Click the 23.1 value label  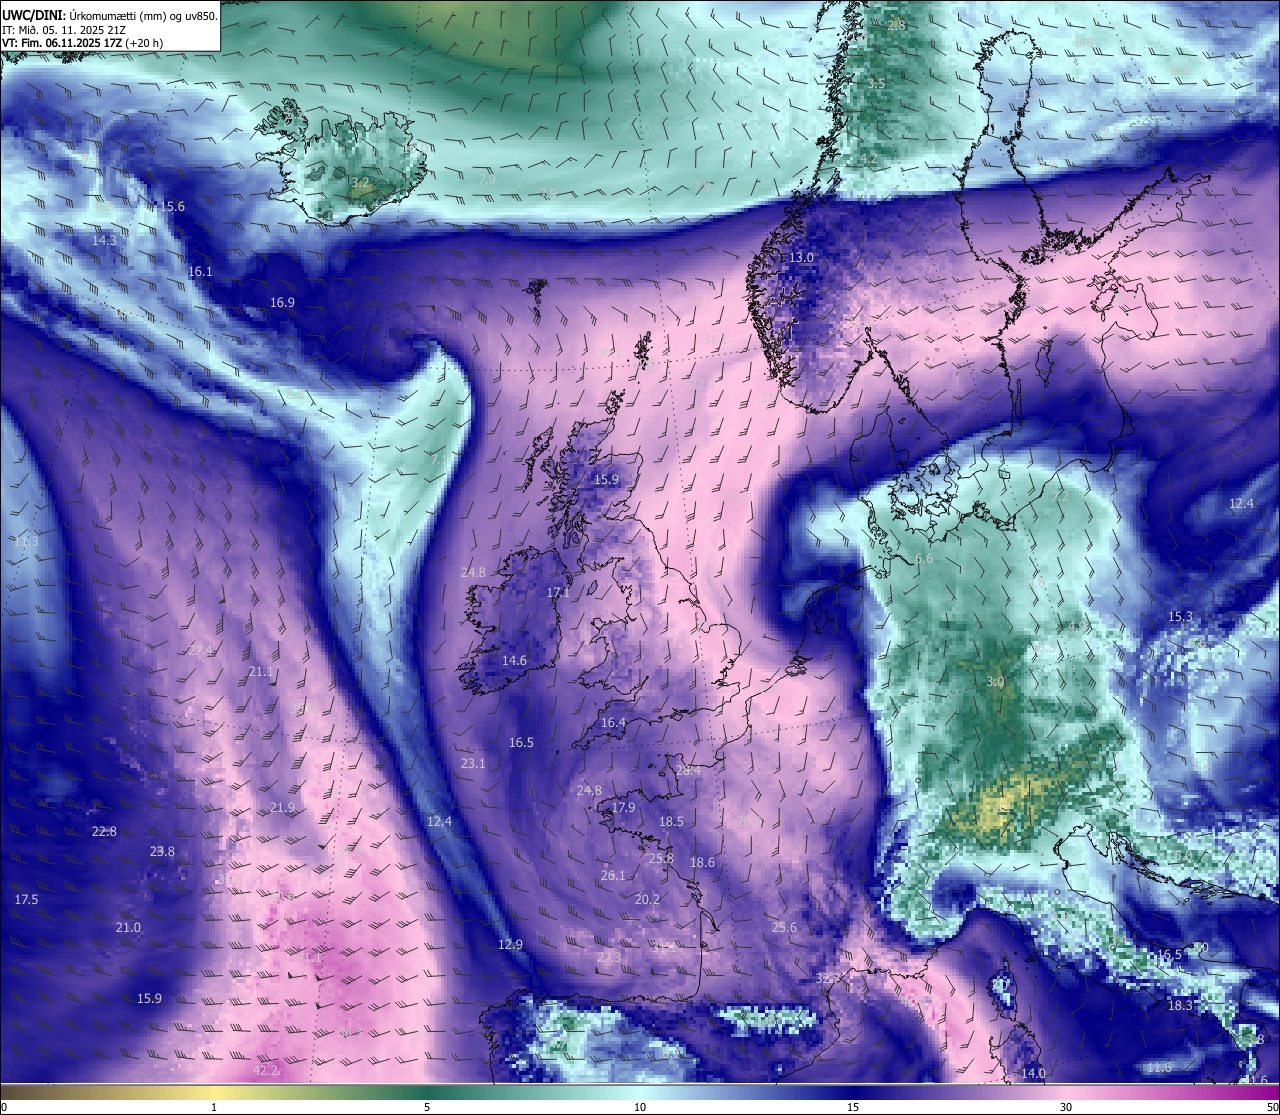[x=473, y=764]
